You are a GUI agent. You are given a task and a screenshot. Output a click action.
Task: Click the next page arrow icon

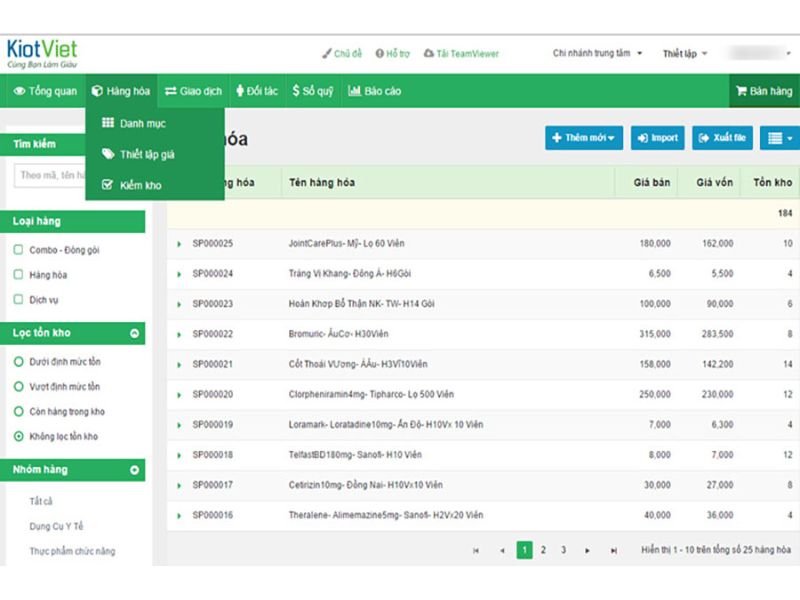click(587, 551)
